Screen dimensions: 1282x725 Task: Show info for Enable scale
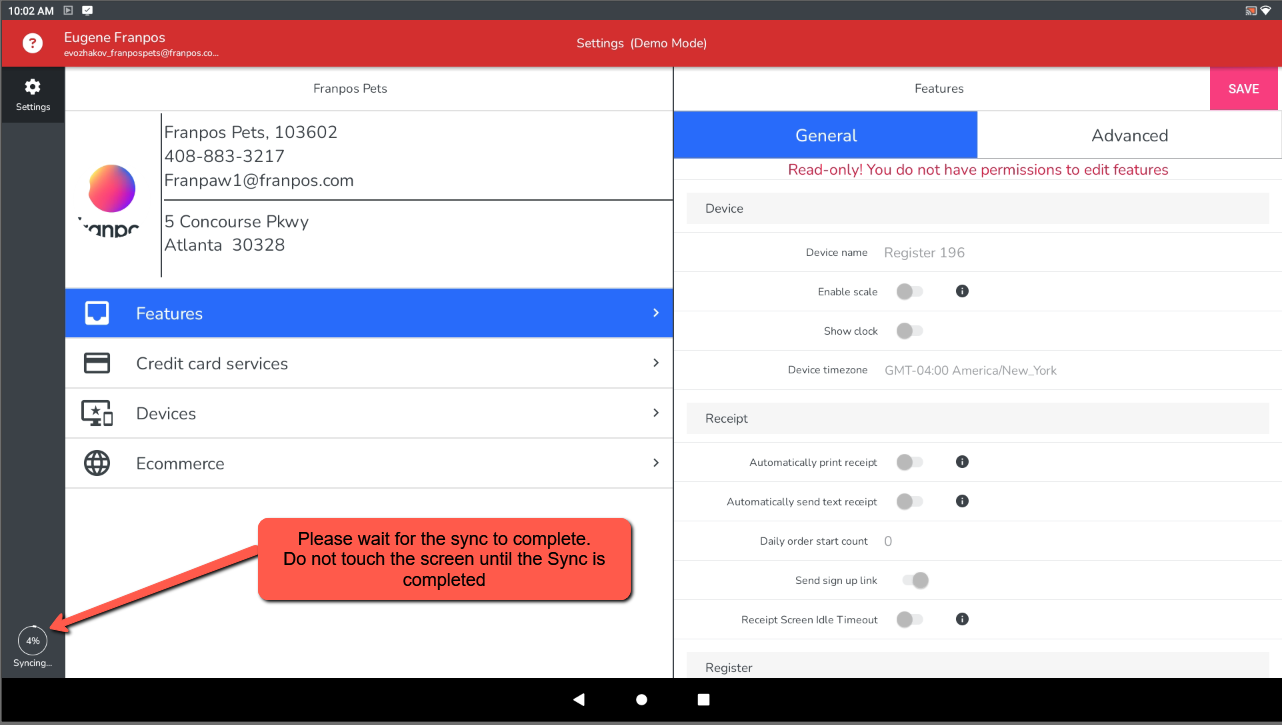[962, 291]
